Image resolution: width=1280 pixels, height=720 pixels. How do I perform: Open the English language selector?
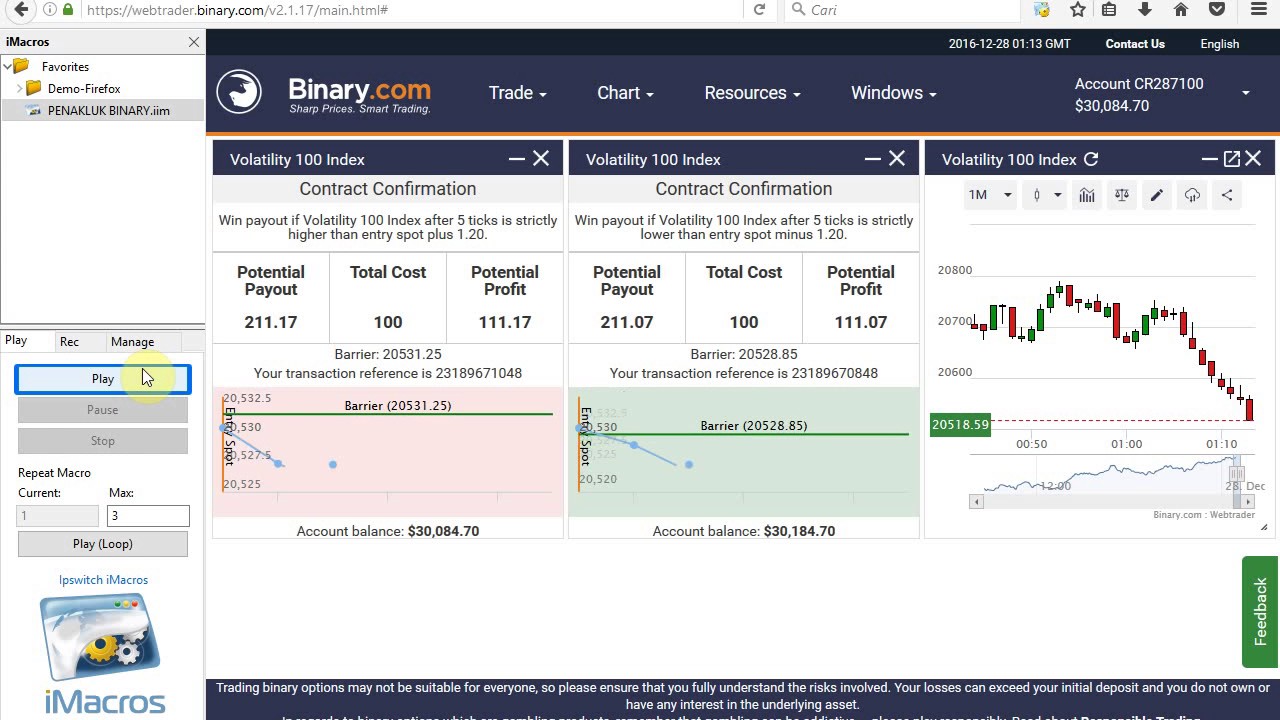point(1219,44)
